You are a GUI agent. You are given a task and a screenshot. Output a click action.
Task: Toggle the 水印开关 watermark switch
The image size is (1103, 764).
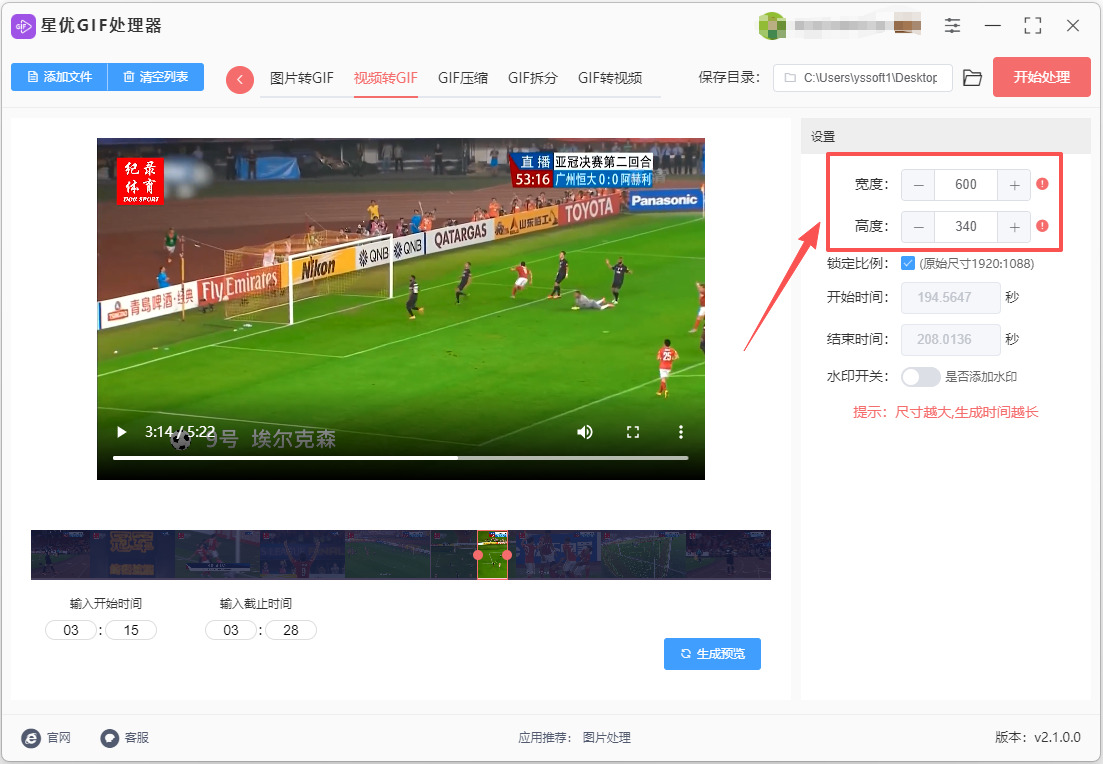921,377
